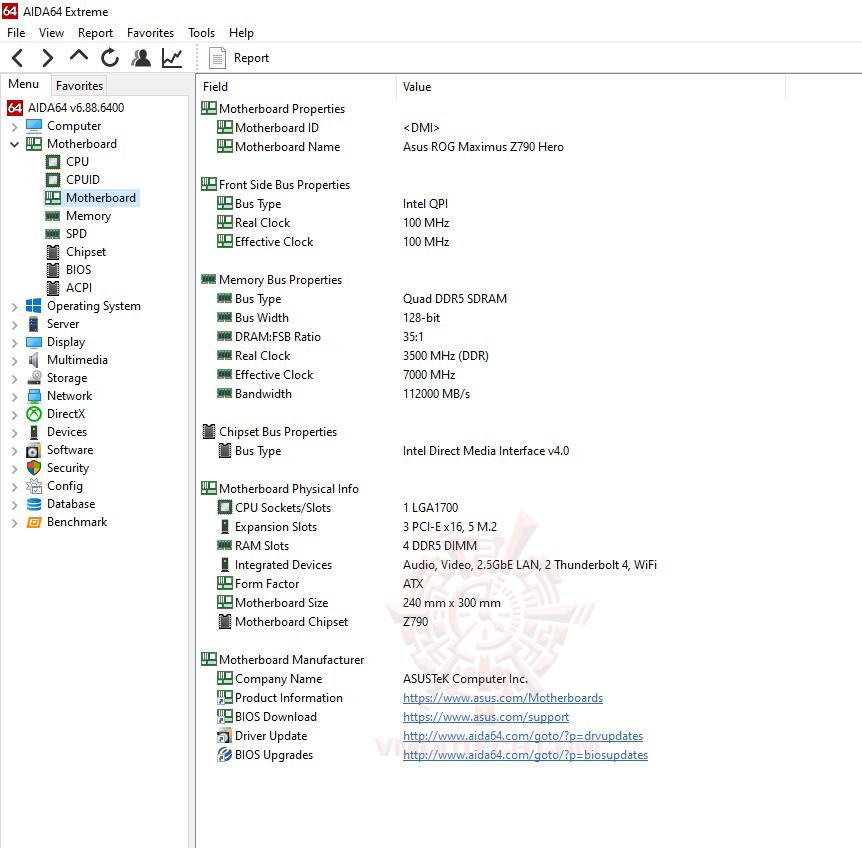Go back with the left arrow toolbar icon
The height and width of the screenshot is (848, 862).
[18, 58]
